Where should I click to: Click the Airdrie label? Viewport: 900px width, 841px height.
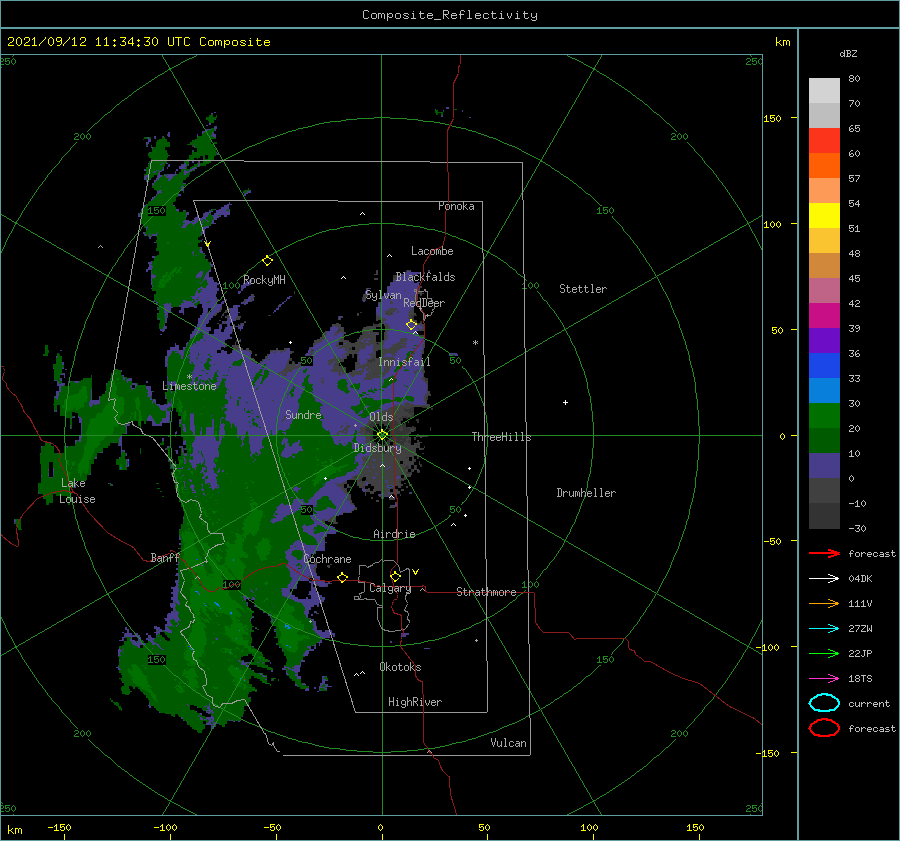[x=394, y=534]
